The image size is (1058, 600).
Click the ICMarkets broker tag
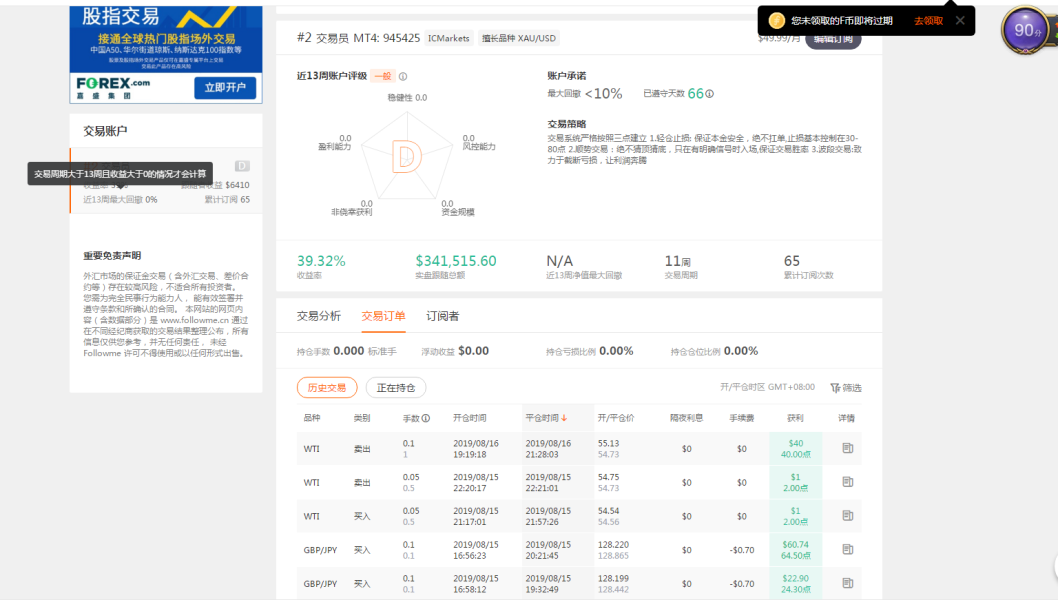[x=448, y=38]
